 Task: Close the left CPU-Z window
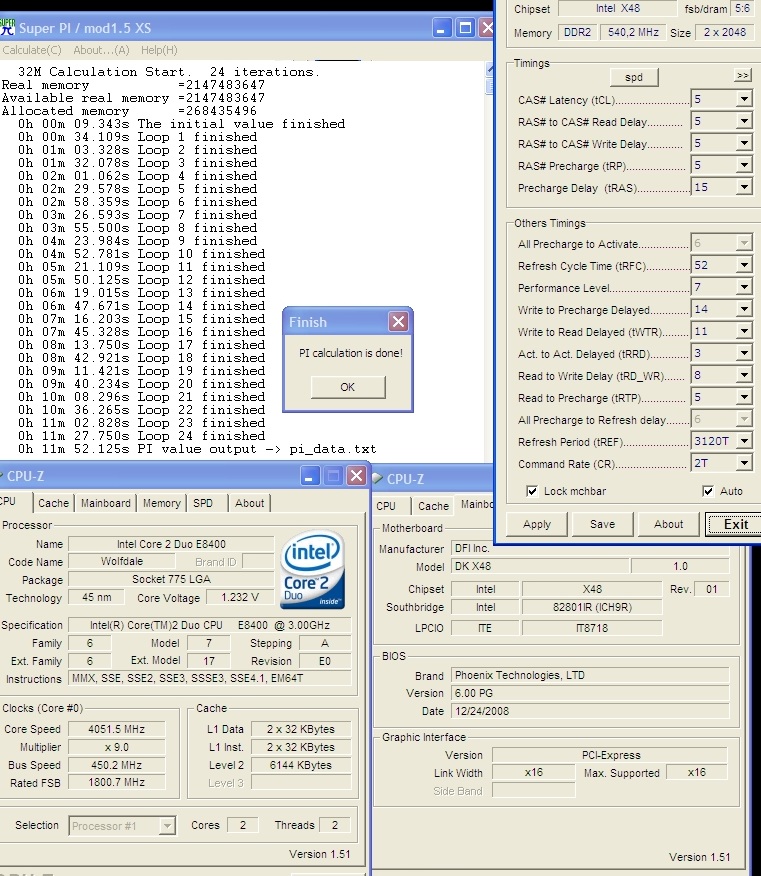tap(357, 476)
